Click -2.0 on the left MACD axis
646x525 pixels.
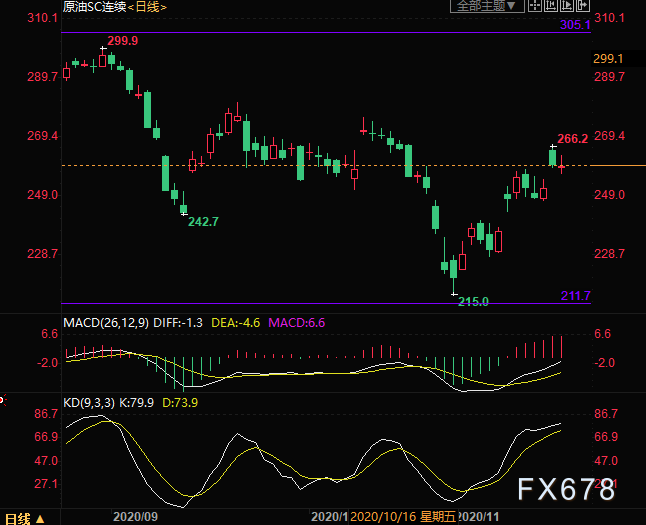[x=48, y=363]
